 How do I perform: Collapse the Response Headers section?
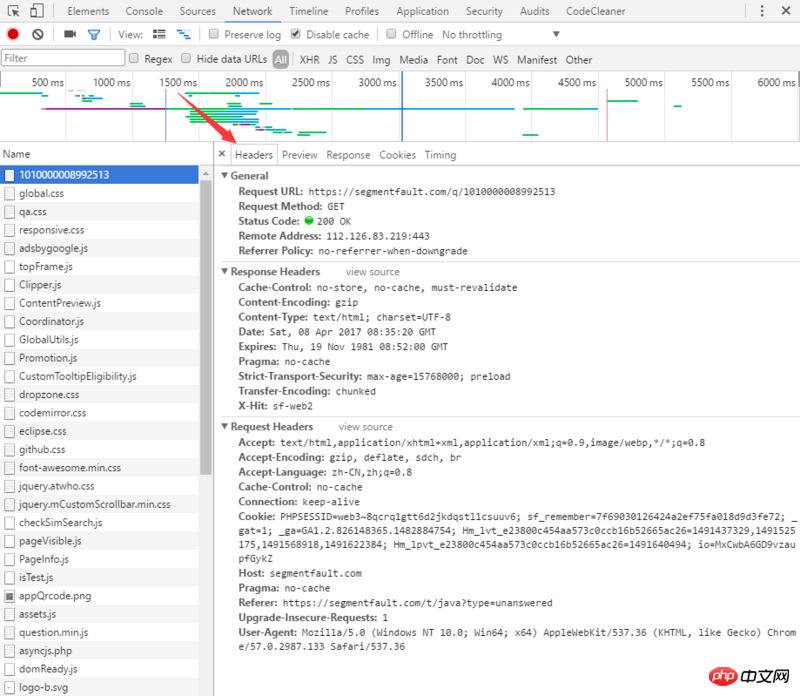(x=225, y=272)
